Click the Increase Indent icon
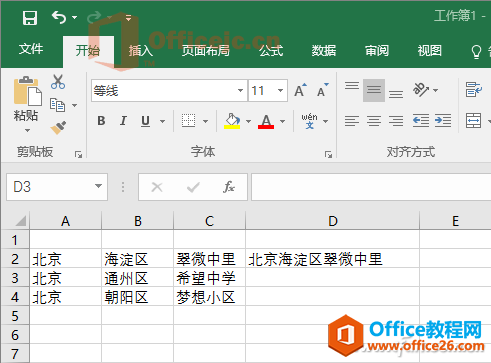 tap(443, 120)
